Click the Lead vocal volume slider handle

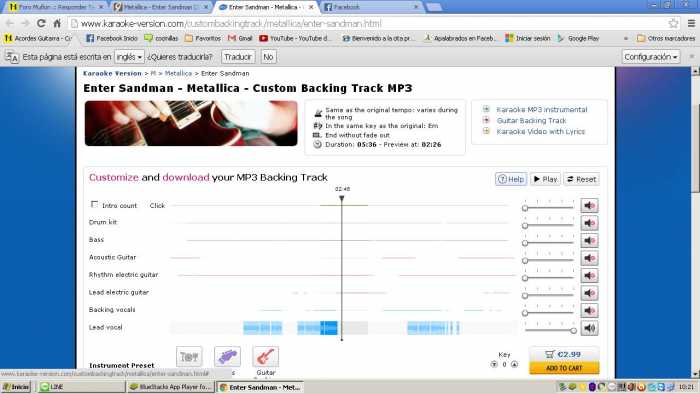tap(573, 331)
